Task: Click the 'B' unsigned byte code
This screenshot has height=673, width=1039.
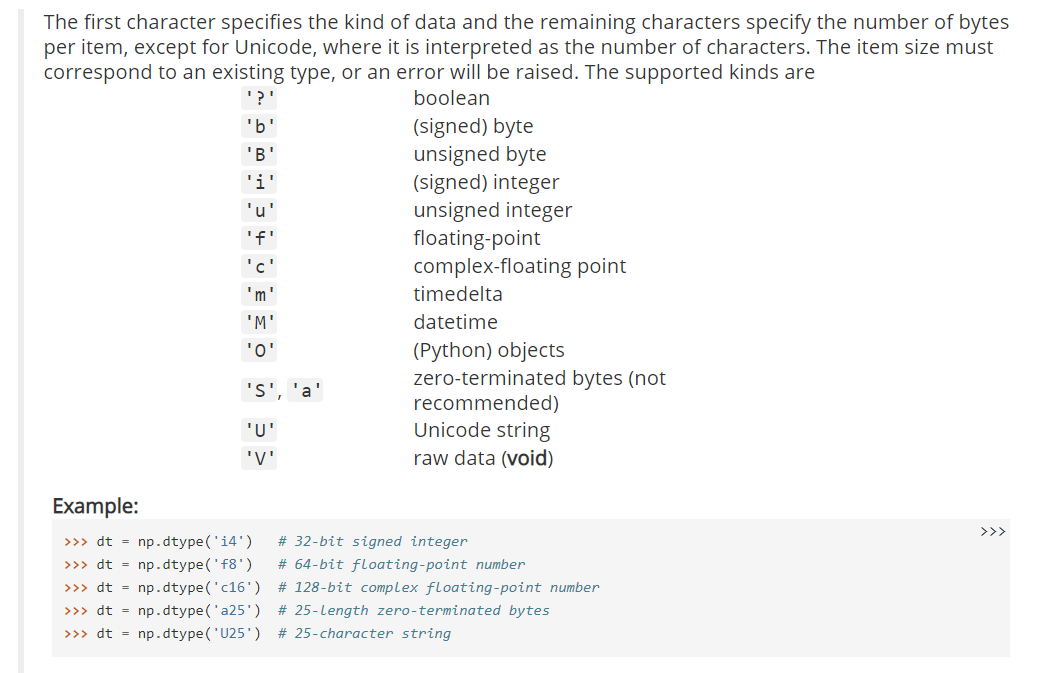Action: [259, 154]
